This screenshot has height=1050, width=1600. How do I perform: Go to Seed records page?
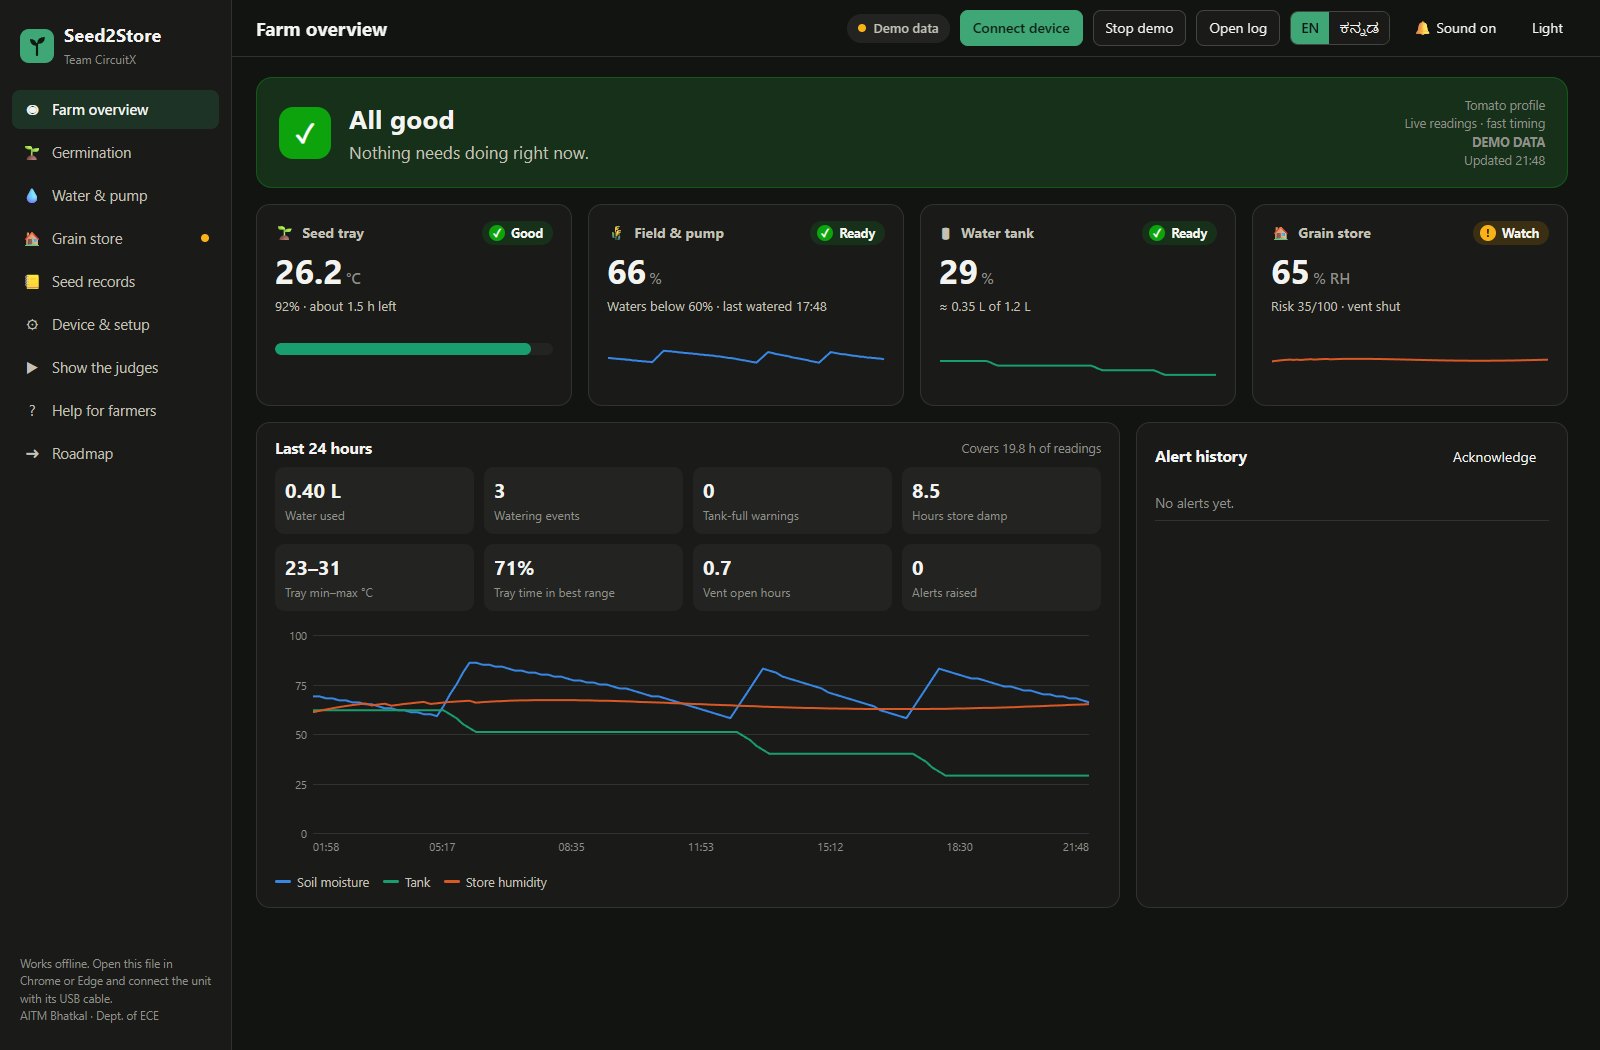pyautogui.click(x=115, y=282)
